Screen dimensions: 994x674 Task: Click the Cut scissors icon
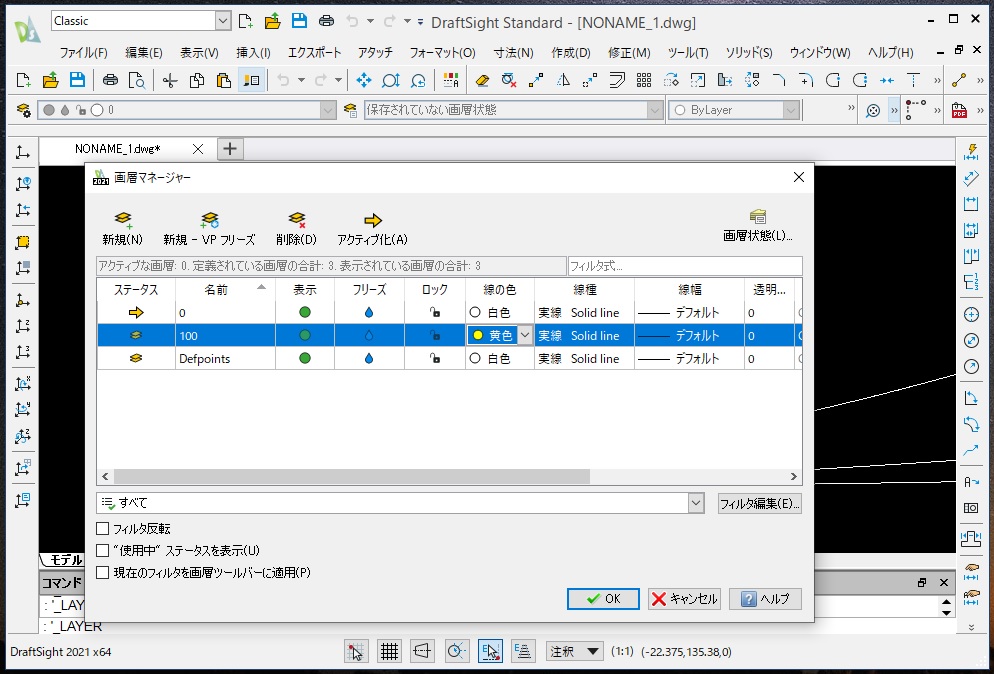(170, 80)
